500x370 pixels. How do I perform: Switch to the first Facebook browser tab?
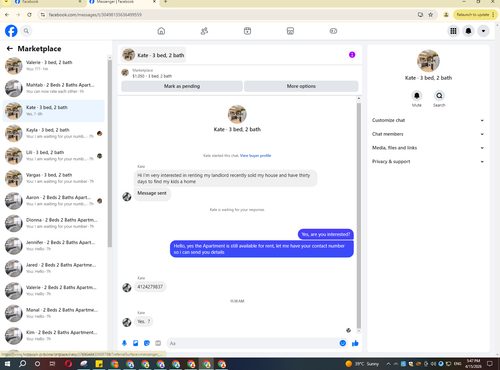coord(48,2)
